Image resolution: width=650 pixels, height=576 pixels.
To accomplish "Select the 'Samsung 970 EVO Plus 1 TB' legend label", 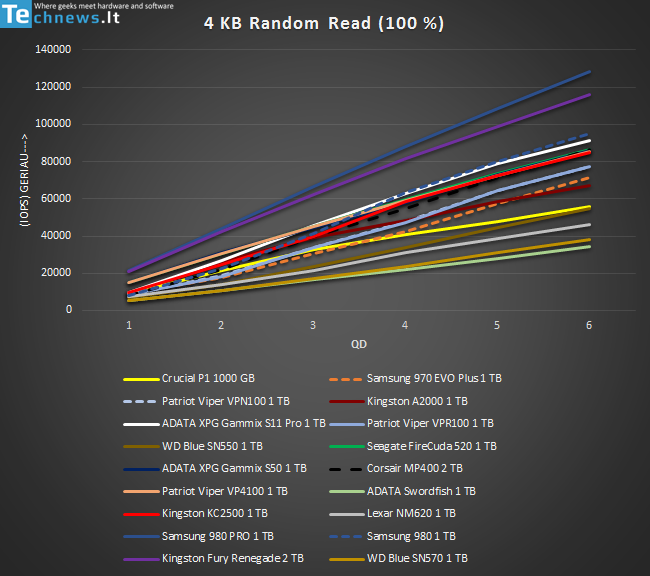I will click(x=434, y=378).
